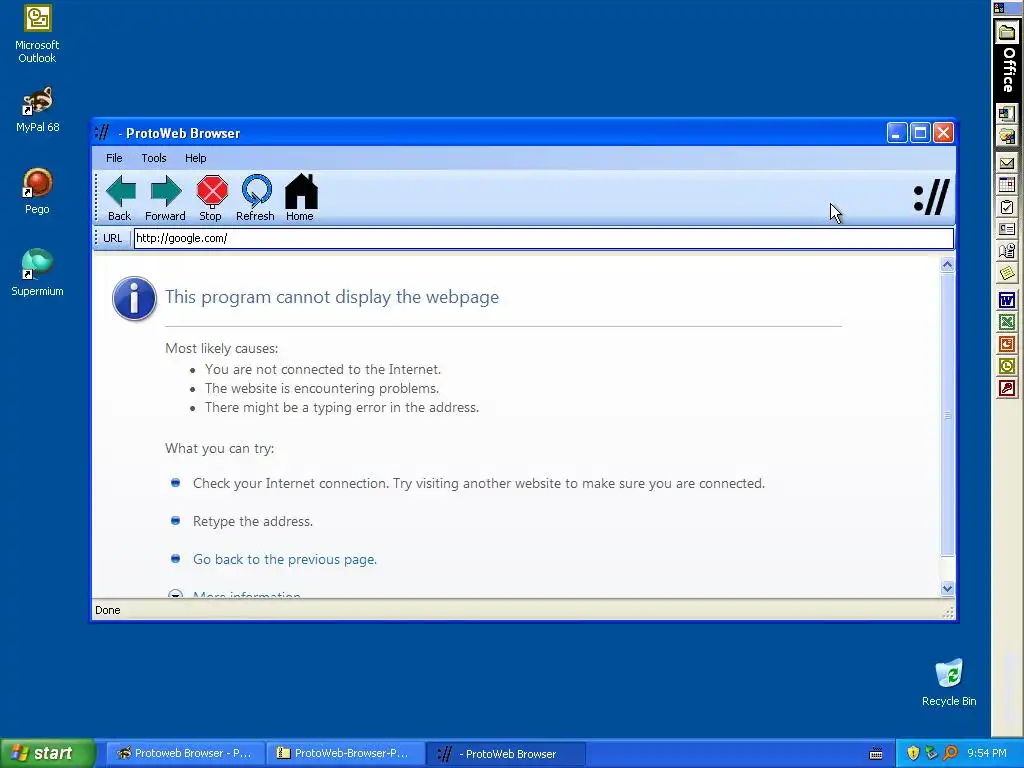This screenshot has width=1024, height=768.
Task: Reload the page with Refresh
Action: [x=255, y=198]
